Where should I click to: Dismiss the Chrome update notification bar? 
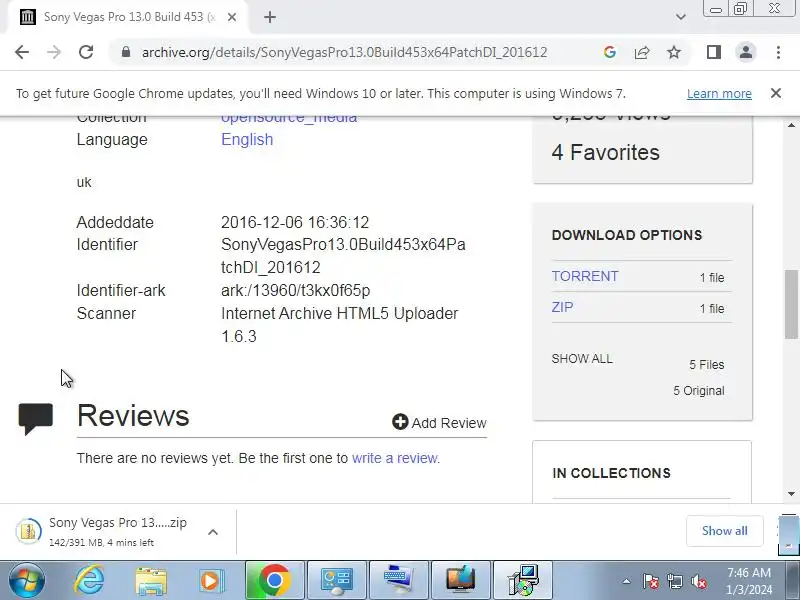[776, 93]
